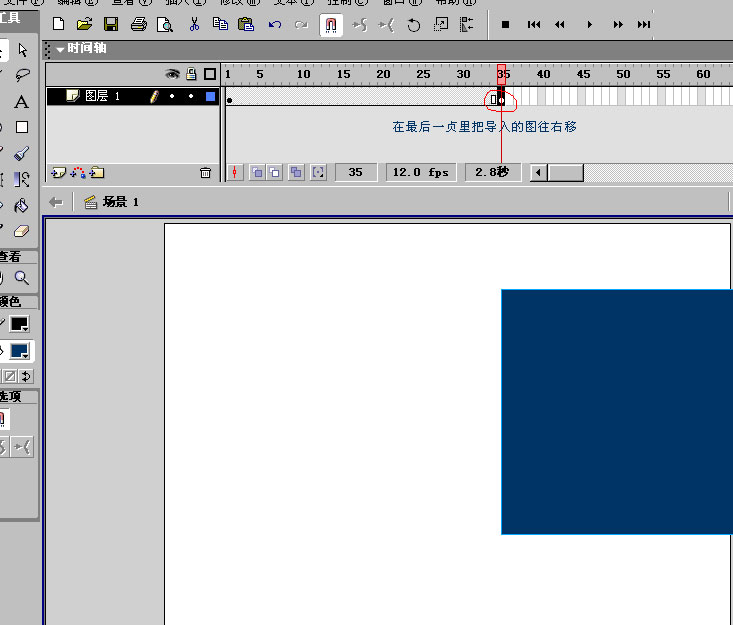Undo the last action

pyautogui.click(x=275, y=24)
